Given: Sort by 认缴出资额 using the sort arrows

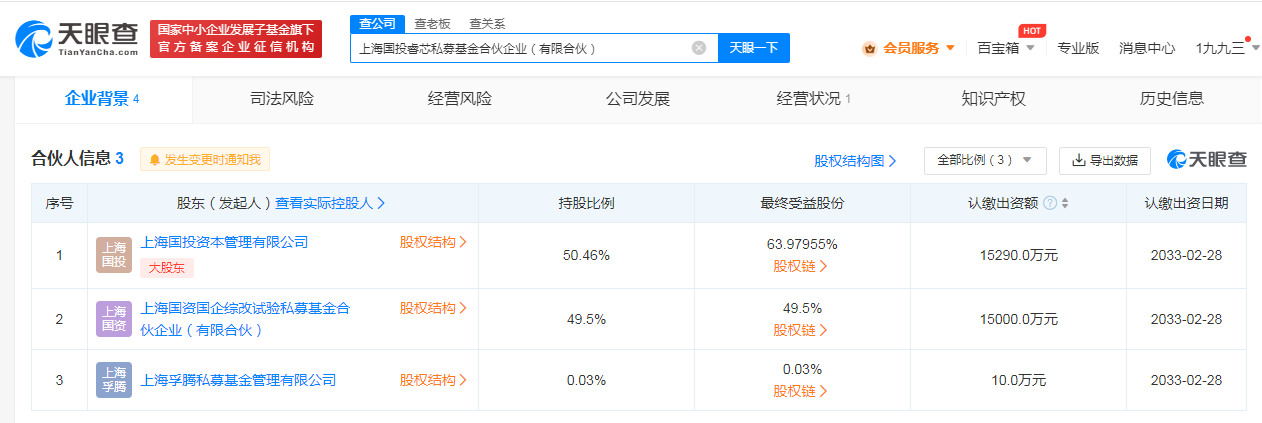Looking at the screenshot, I should [x=1065, y=203].
